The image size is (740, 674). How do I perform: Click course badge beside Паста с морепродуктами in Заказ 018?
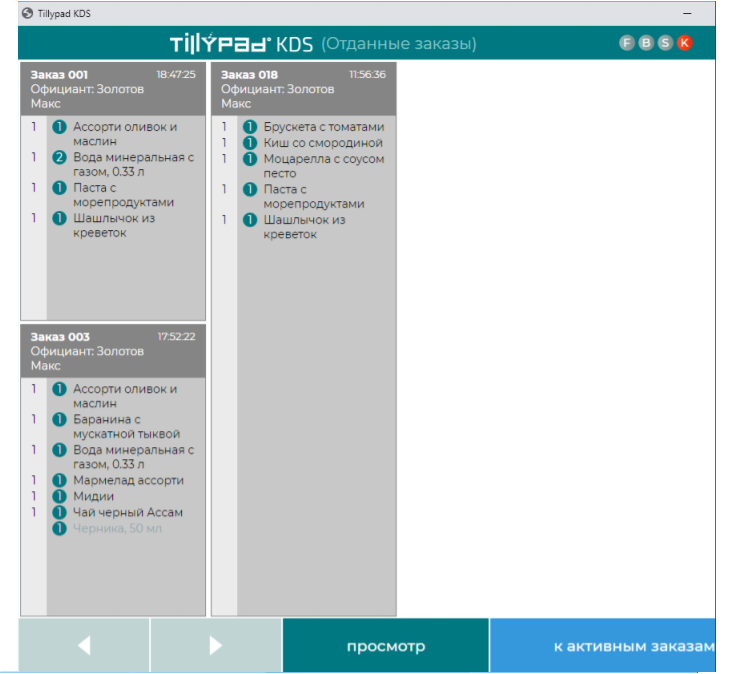coord(250,189)
